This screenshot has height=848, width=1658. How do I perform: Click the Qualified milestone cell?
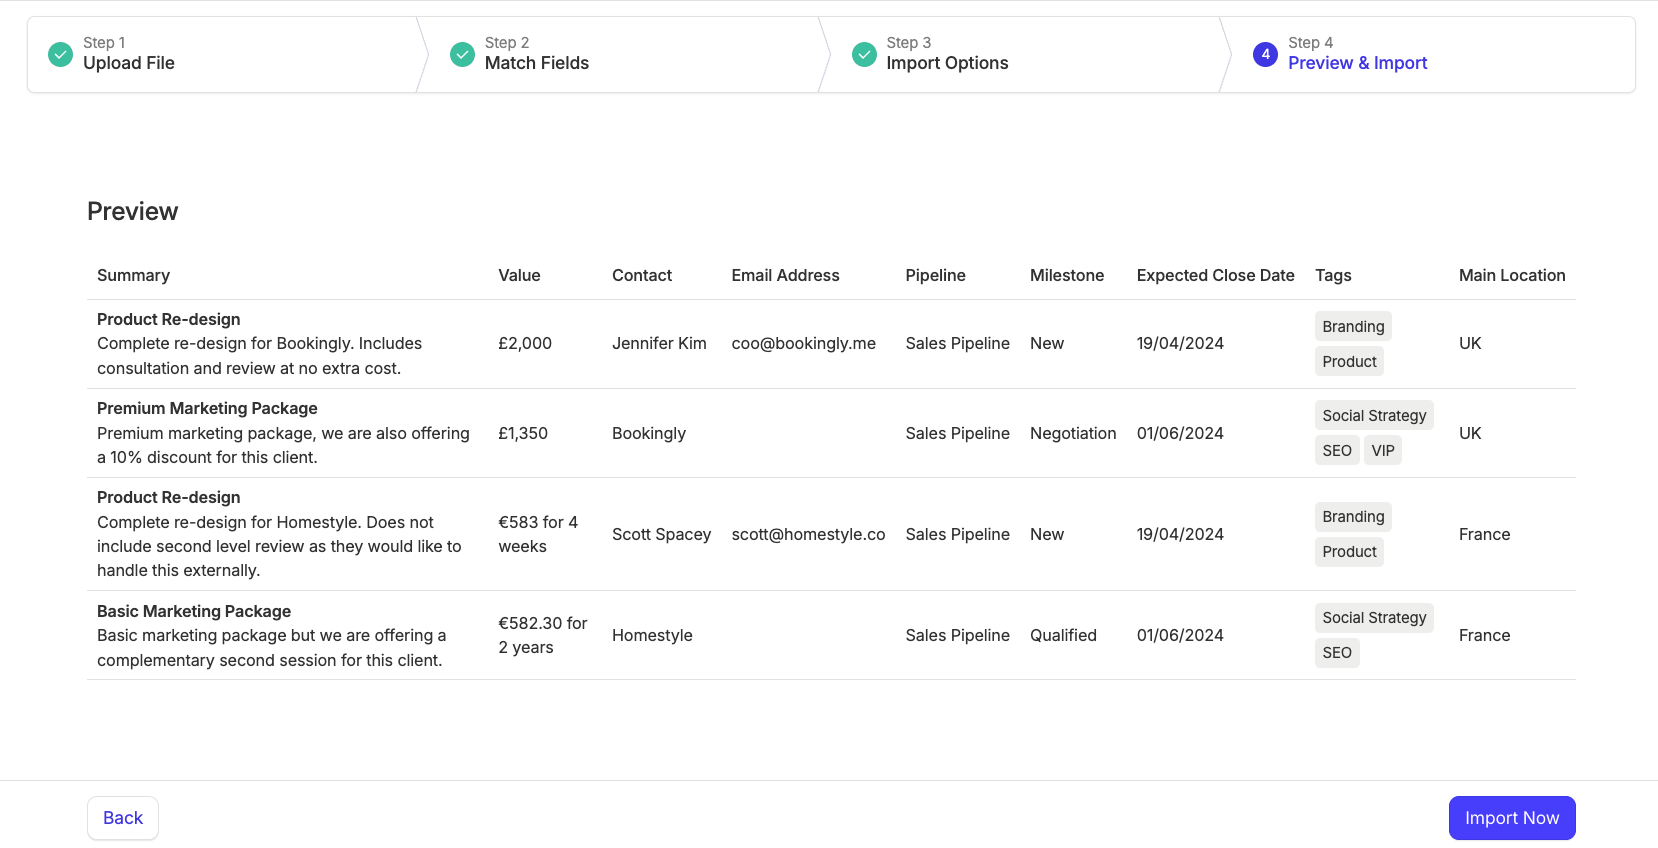pos(1063,635)
